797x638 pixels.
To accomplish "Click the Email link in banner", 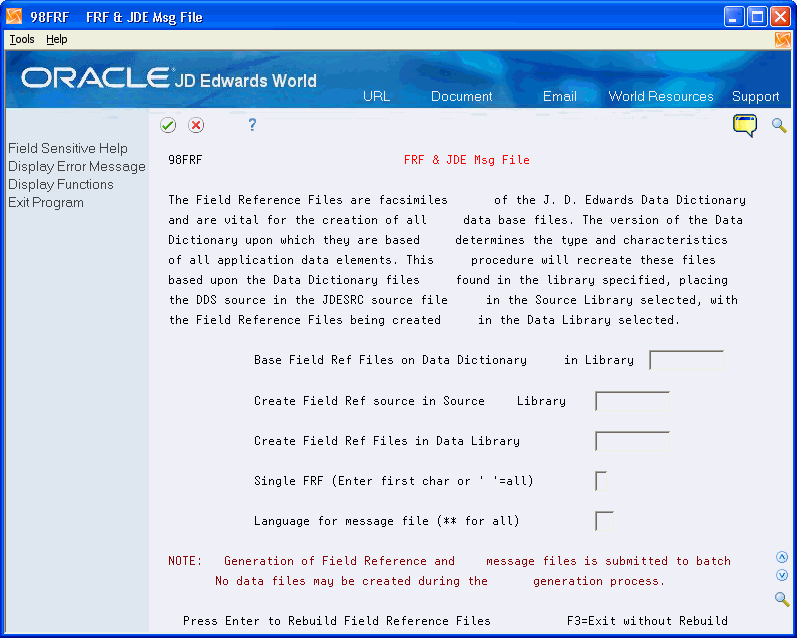I will tap(560, 96).
